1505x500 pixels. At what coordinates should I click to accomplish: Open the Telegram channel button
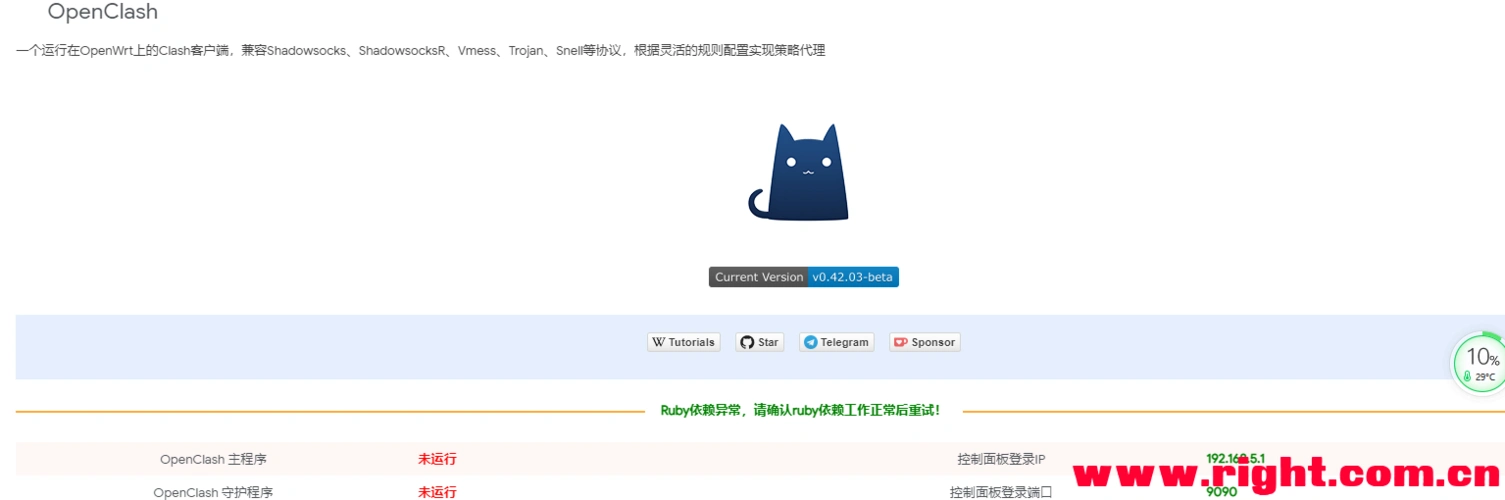tap(836, 342)
